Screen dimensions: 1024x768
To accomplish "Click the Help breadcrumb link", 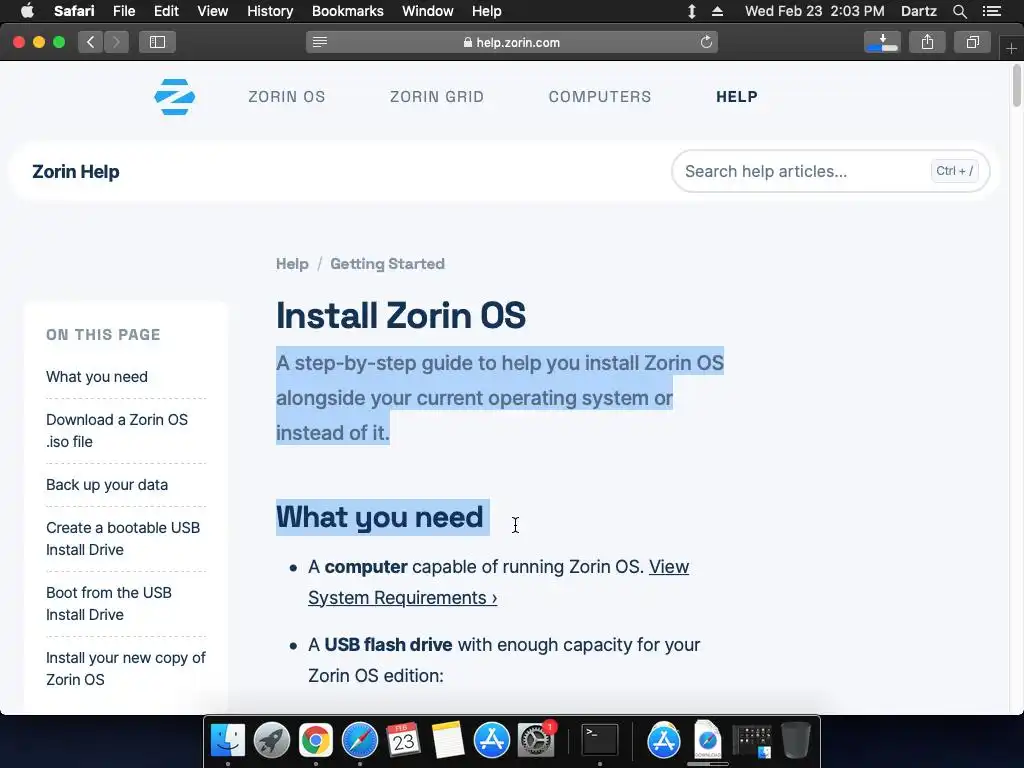I will pos(292,264).
